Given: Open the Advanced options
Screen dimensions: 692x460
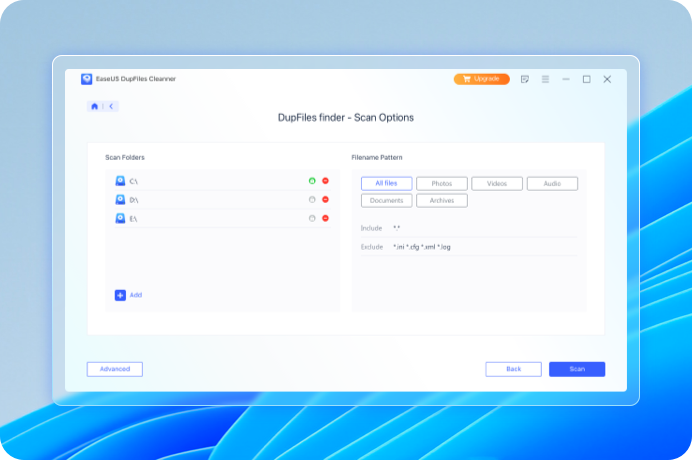Looking at the screenshot, I should click(115, 369).
